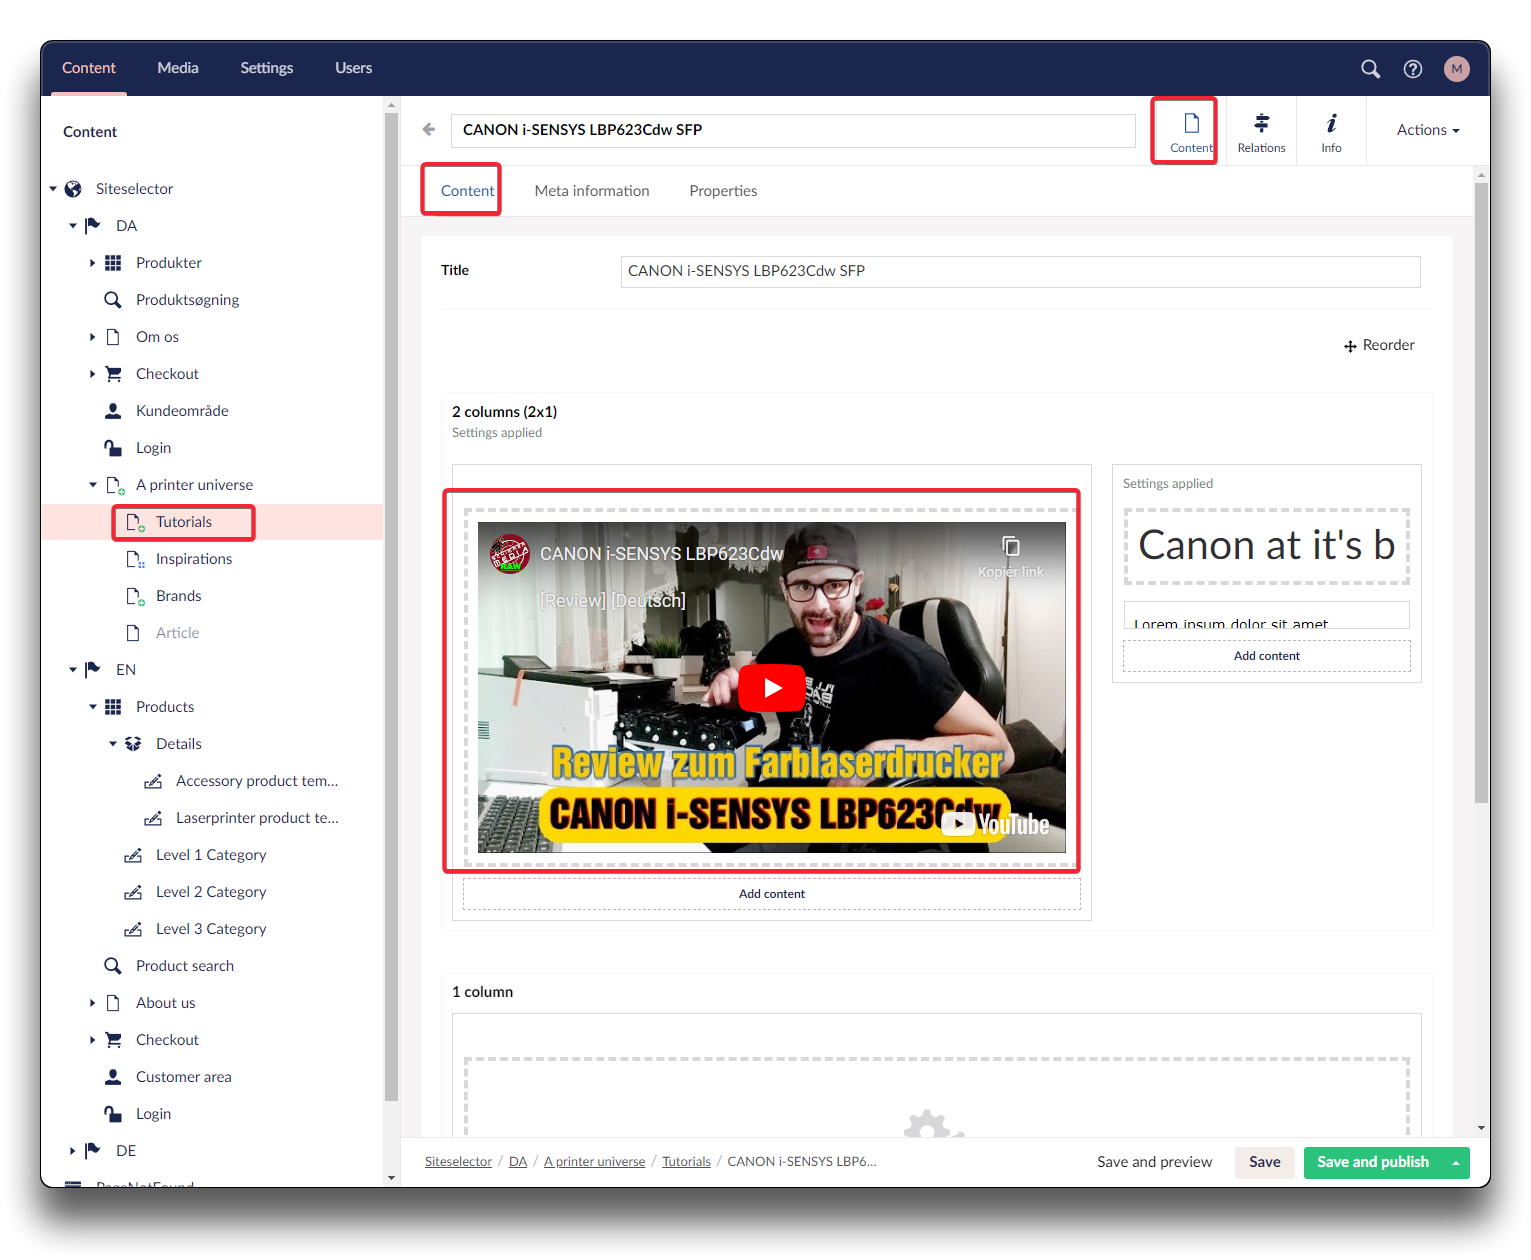Open the help question mark icon
Viewport: 1531px width, 1260px height.
1412,69
